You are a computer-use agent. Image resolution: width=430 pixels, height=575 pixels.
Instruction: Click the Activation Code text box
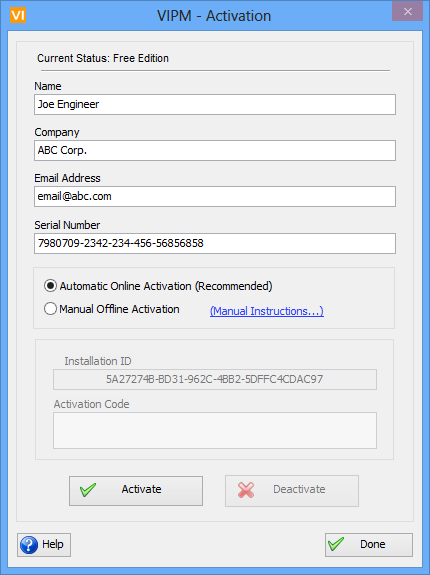point(215,431)
